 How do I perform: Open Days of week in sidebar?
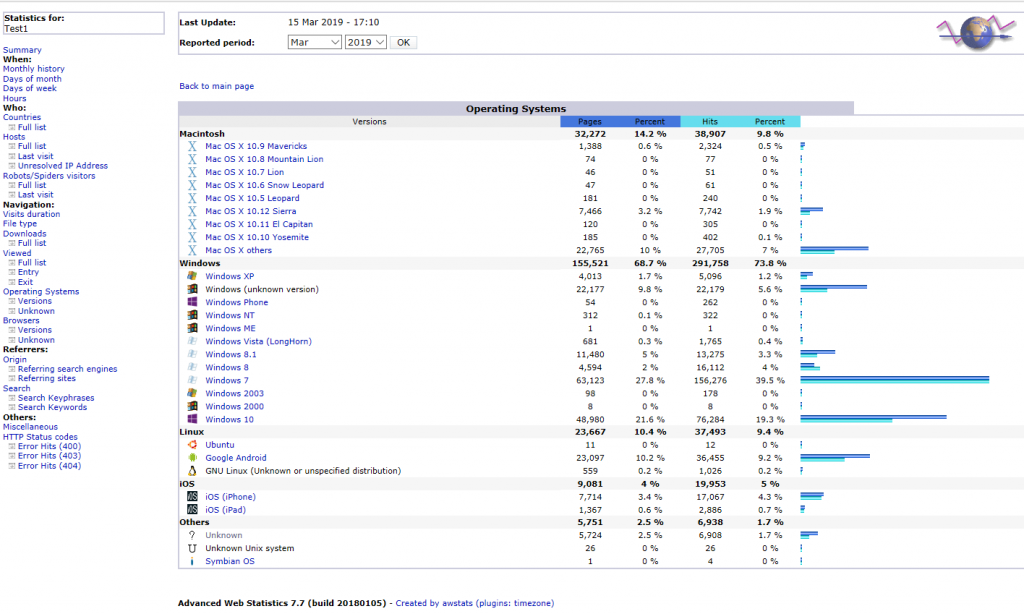coord(29,88)
